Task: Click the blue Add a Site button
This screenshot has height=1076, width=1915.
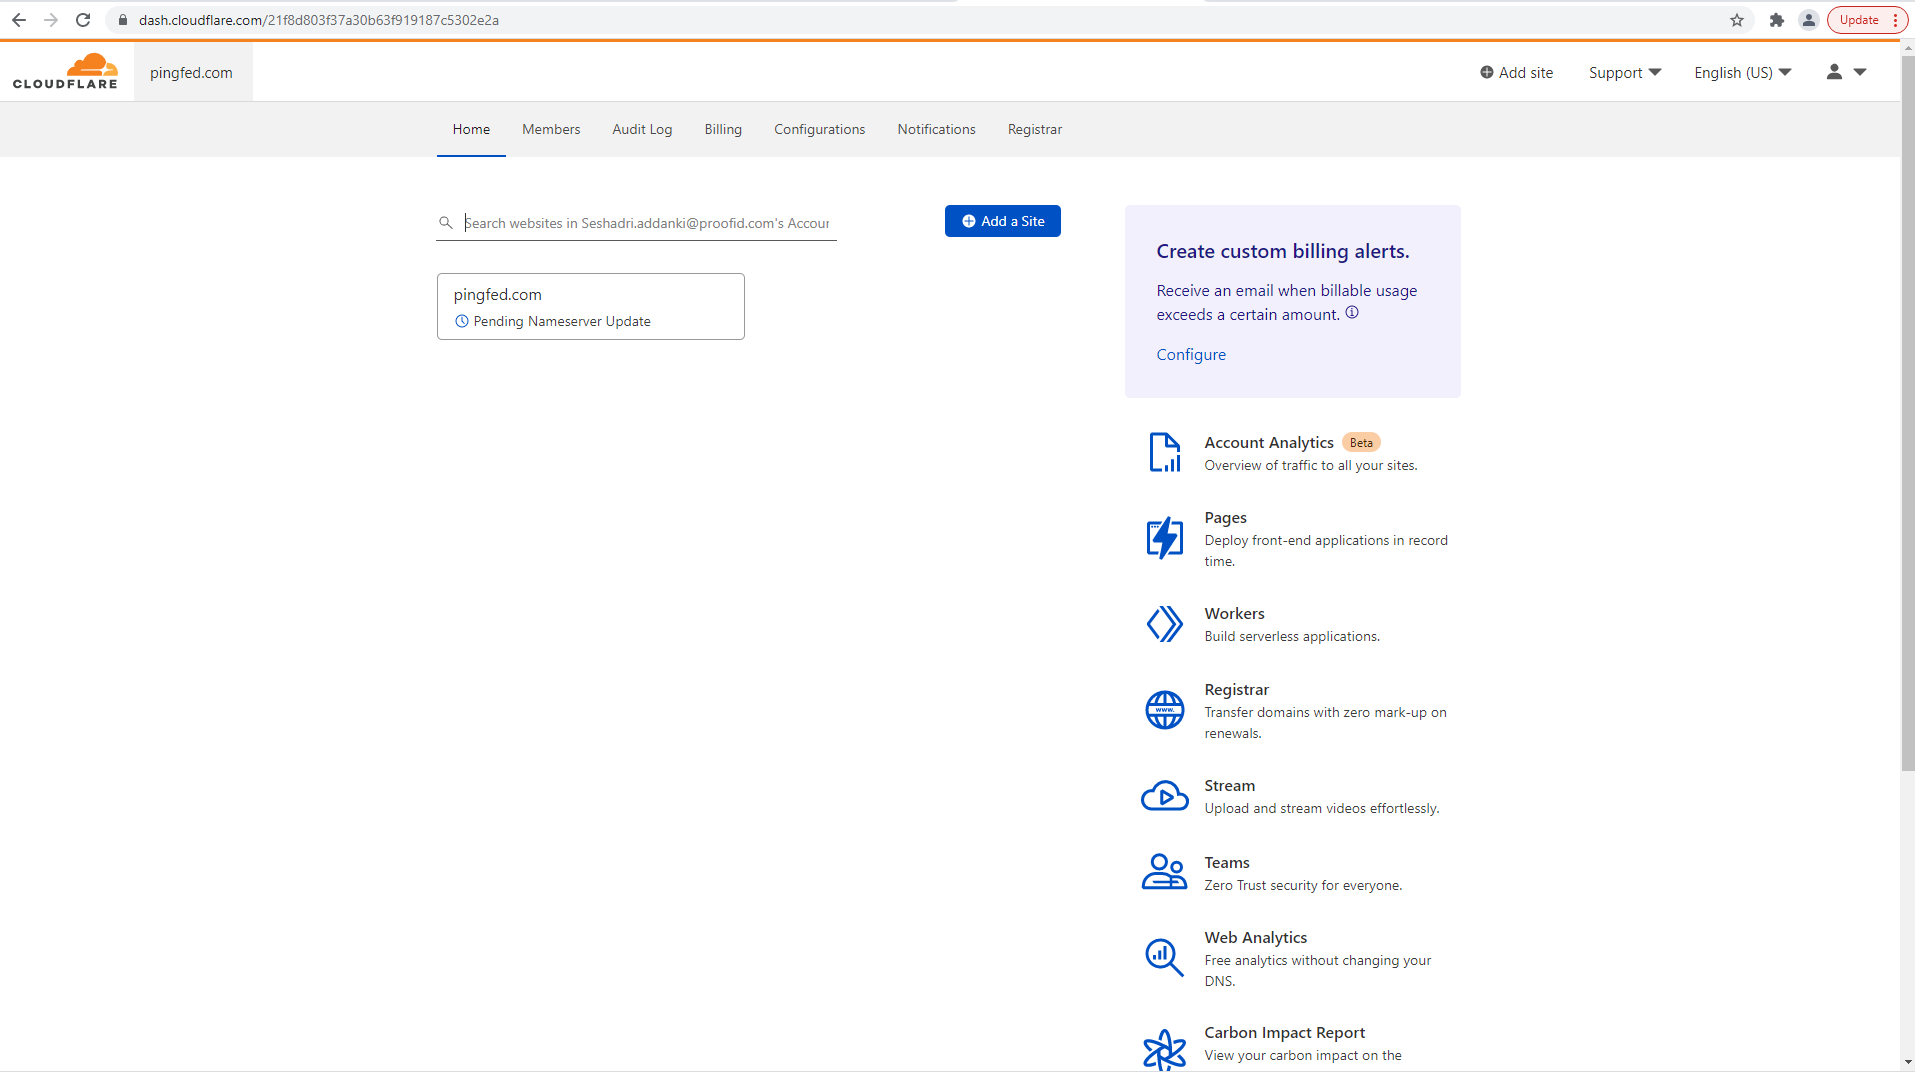Action: tap(1003, 221)
